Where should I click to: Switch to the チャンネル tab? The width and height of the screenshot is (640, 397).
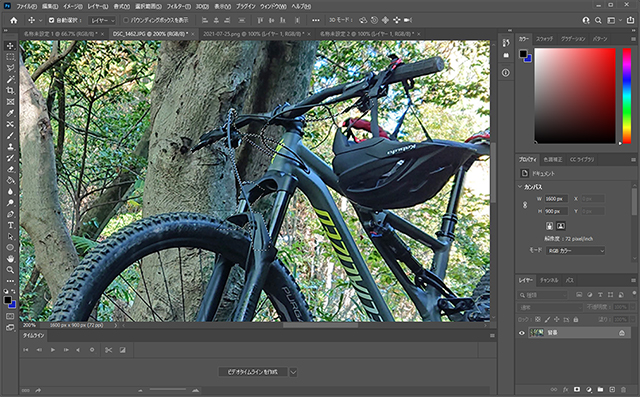pos(549,280)
